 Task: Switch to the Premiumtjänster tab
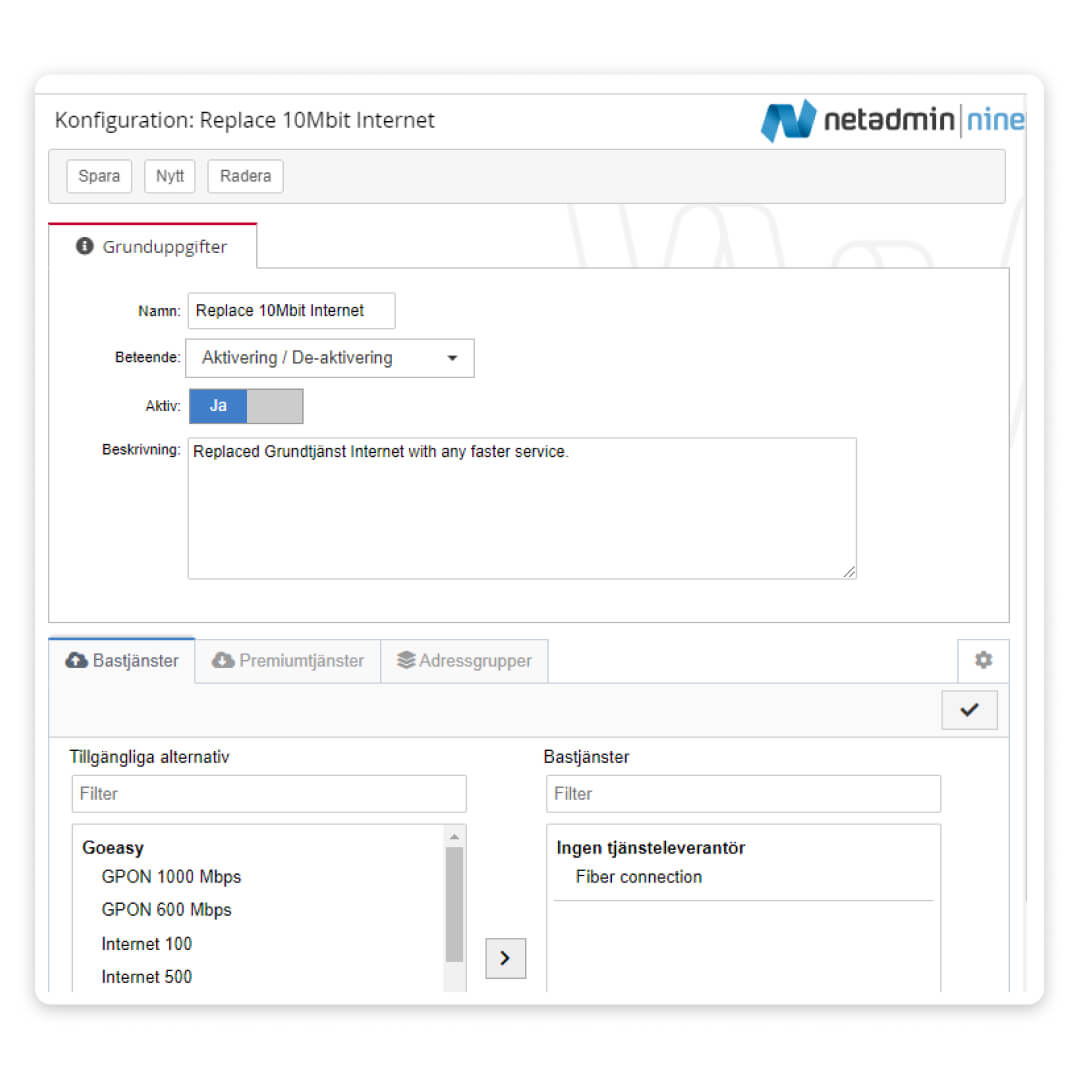coord(288,660)
